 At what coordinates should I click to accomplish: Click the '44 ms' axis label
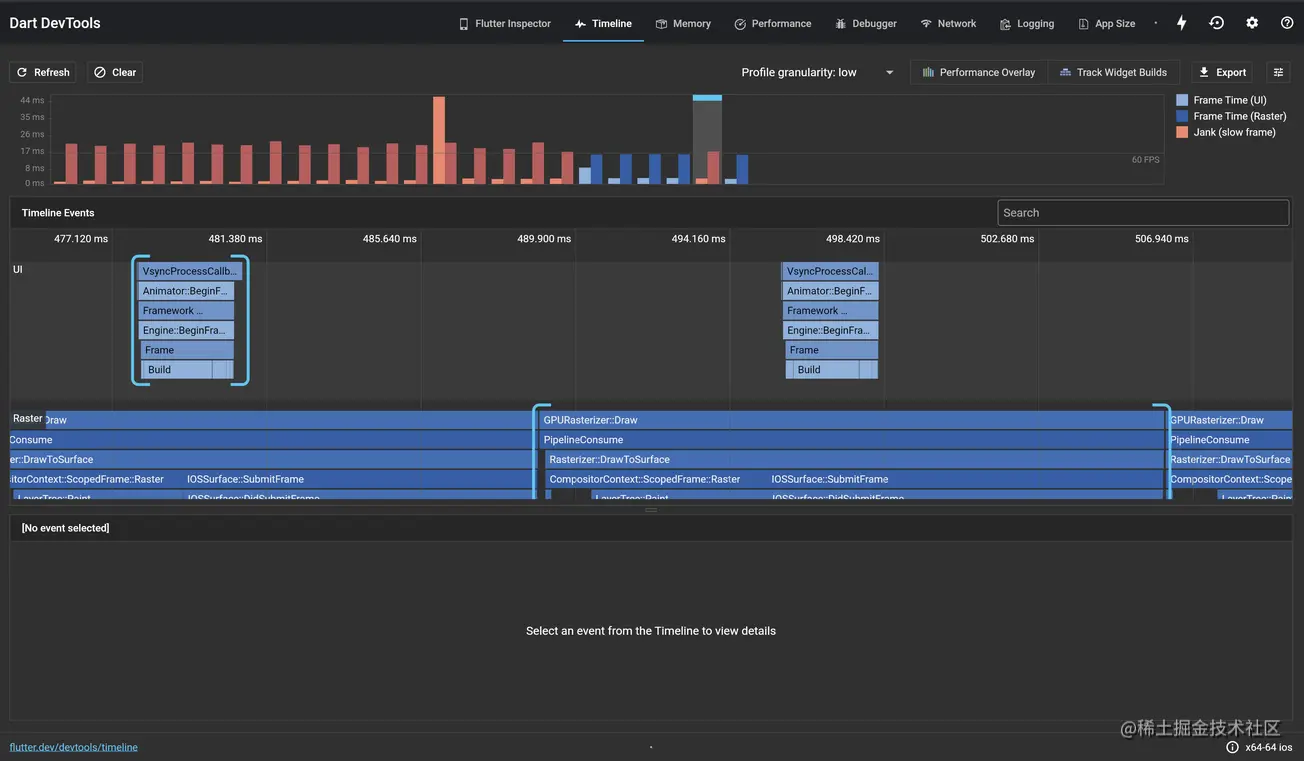32,100
